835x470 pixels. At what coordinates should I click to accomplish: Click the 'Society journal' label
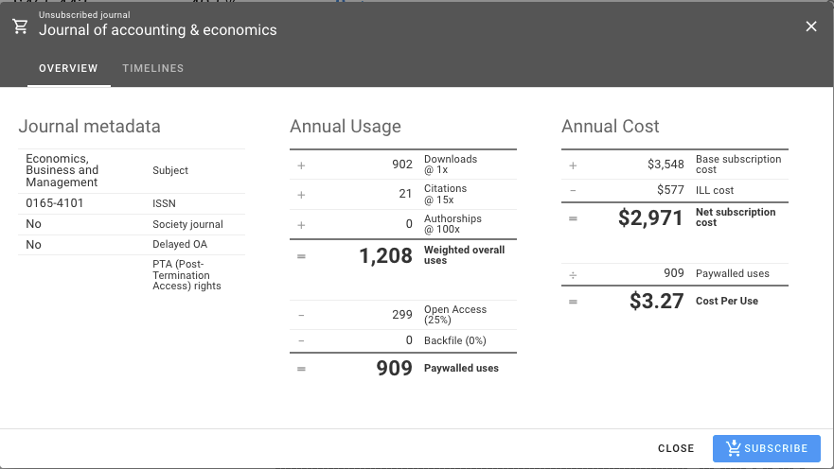[x=187, y=224]
